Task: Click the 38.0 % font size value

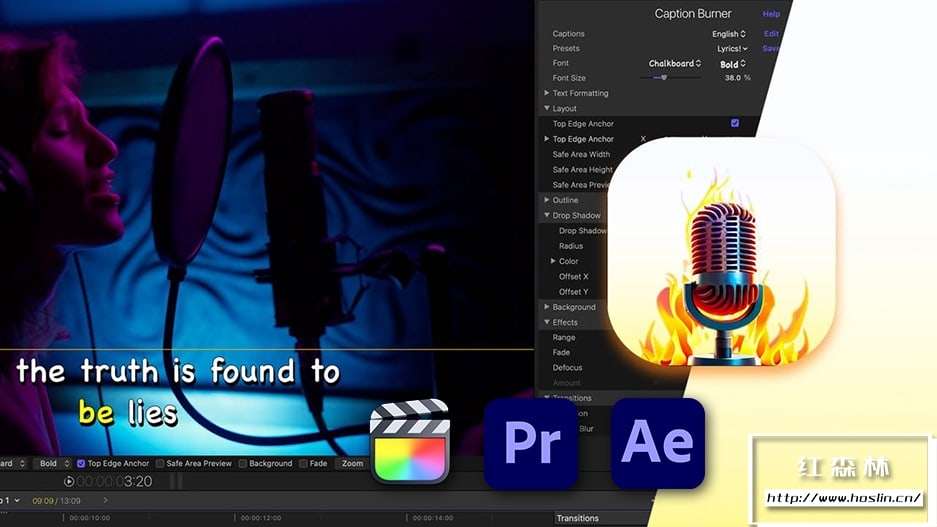Action: [x=737, y=78]
